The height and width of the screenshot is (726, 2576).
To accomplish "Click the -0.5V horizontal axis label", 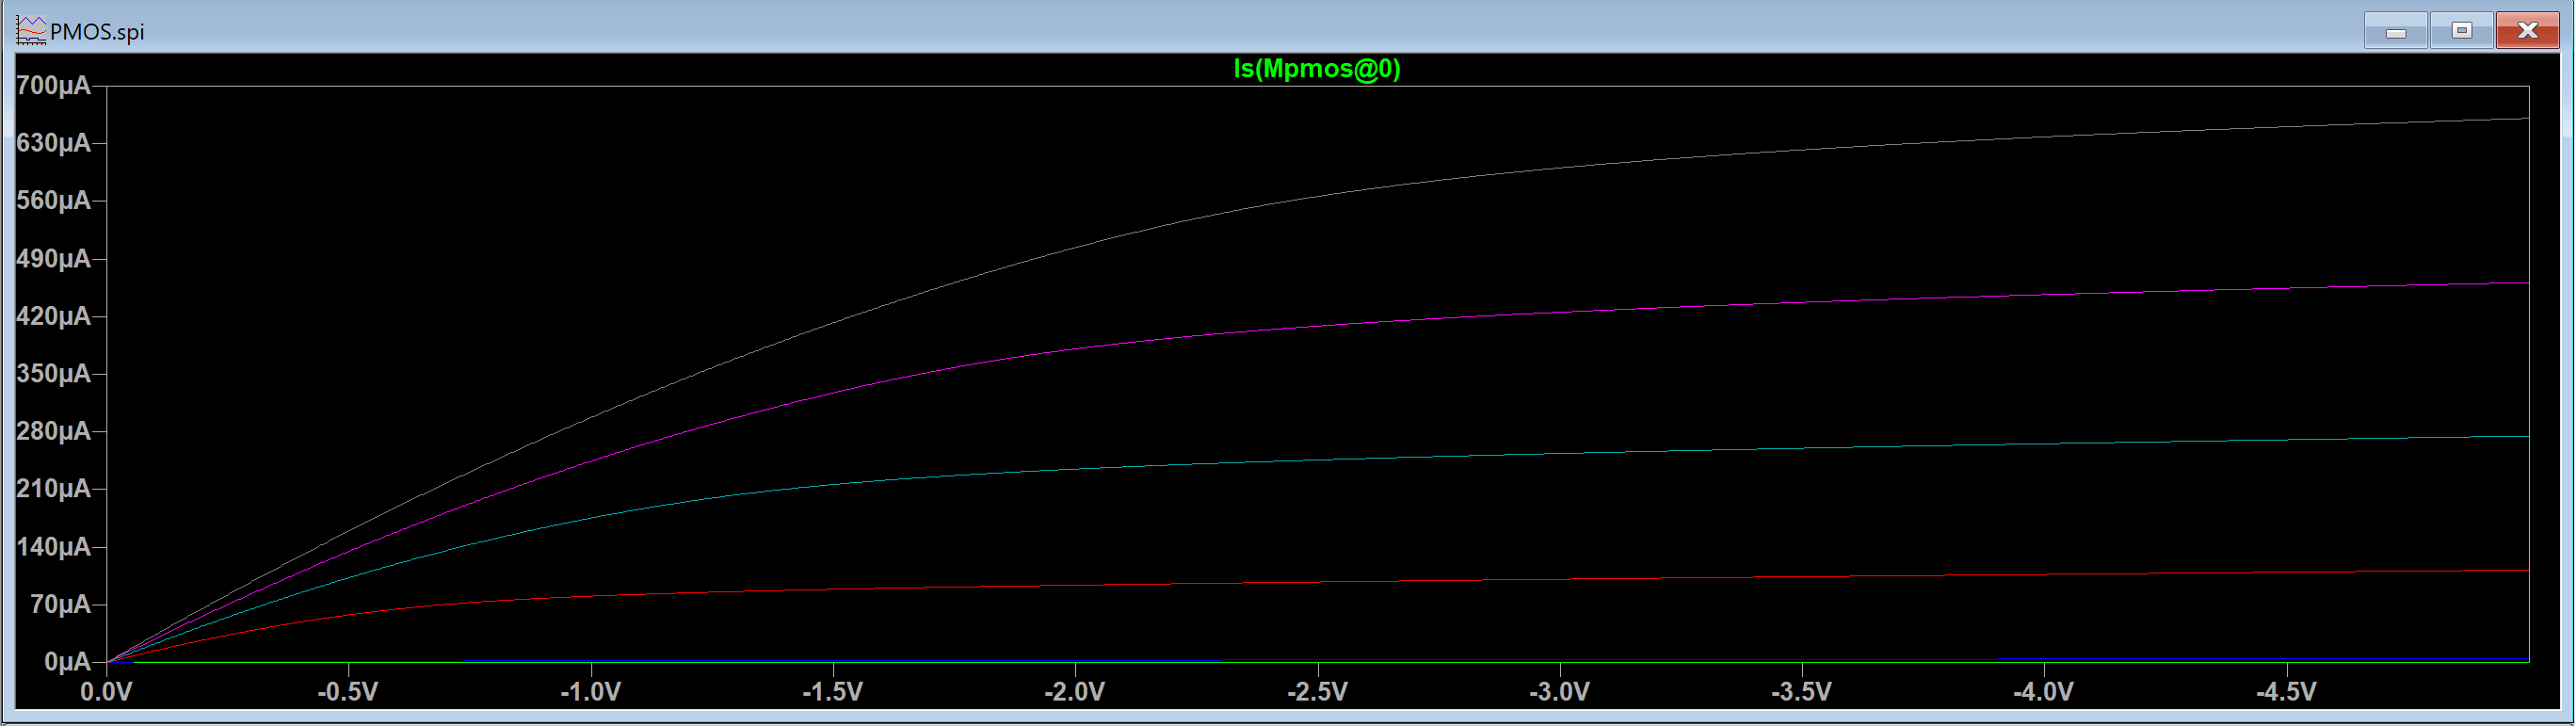I will pos(348,692).
